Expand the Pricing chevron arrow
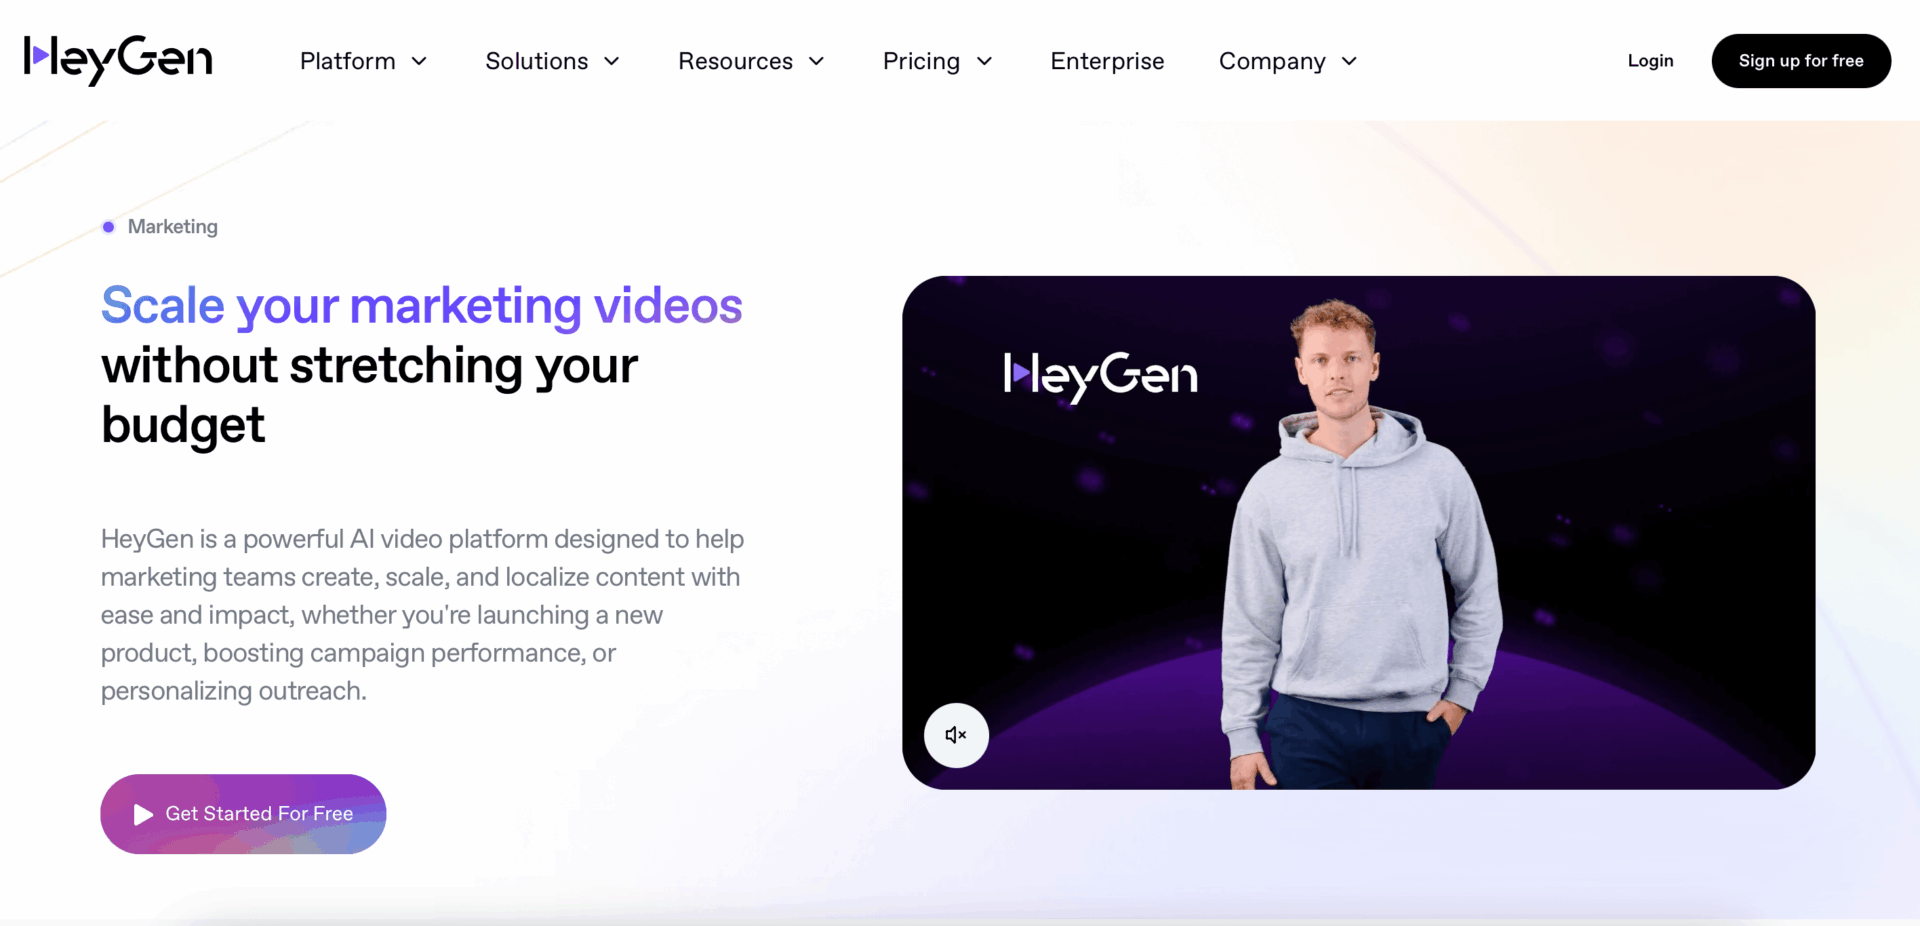Image resolution: width=1920 pixels, height=926 pixels. click(x=985, y=62)
